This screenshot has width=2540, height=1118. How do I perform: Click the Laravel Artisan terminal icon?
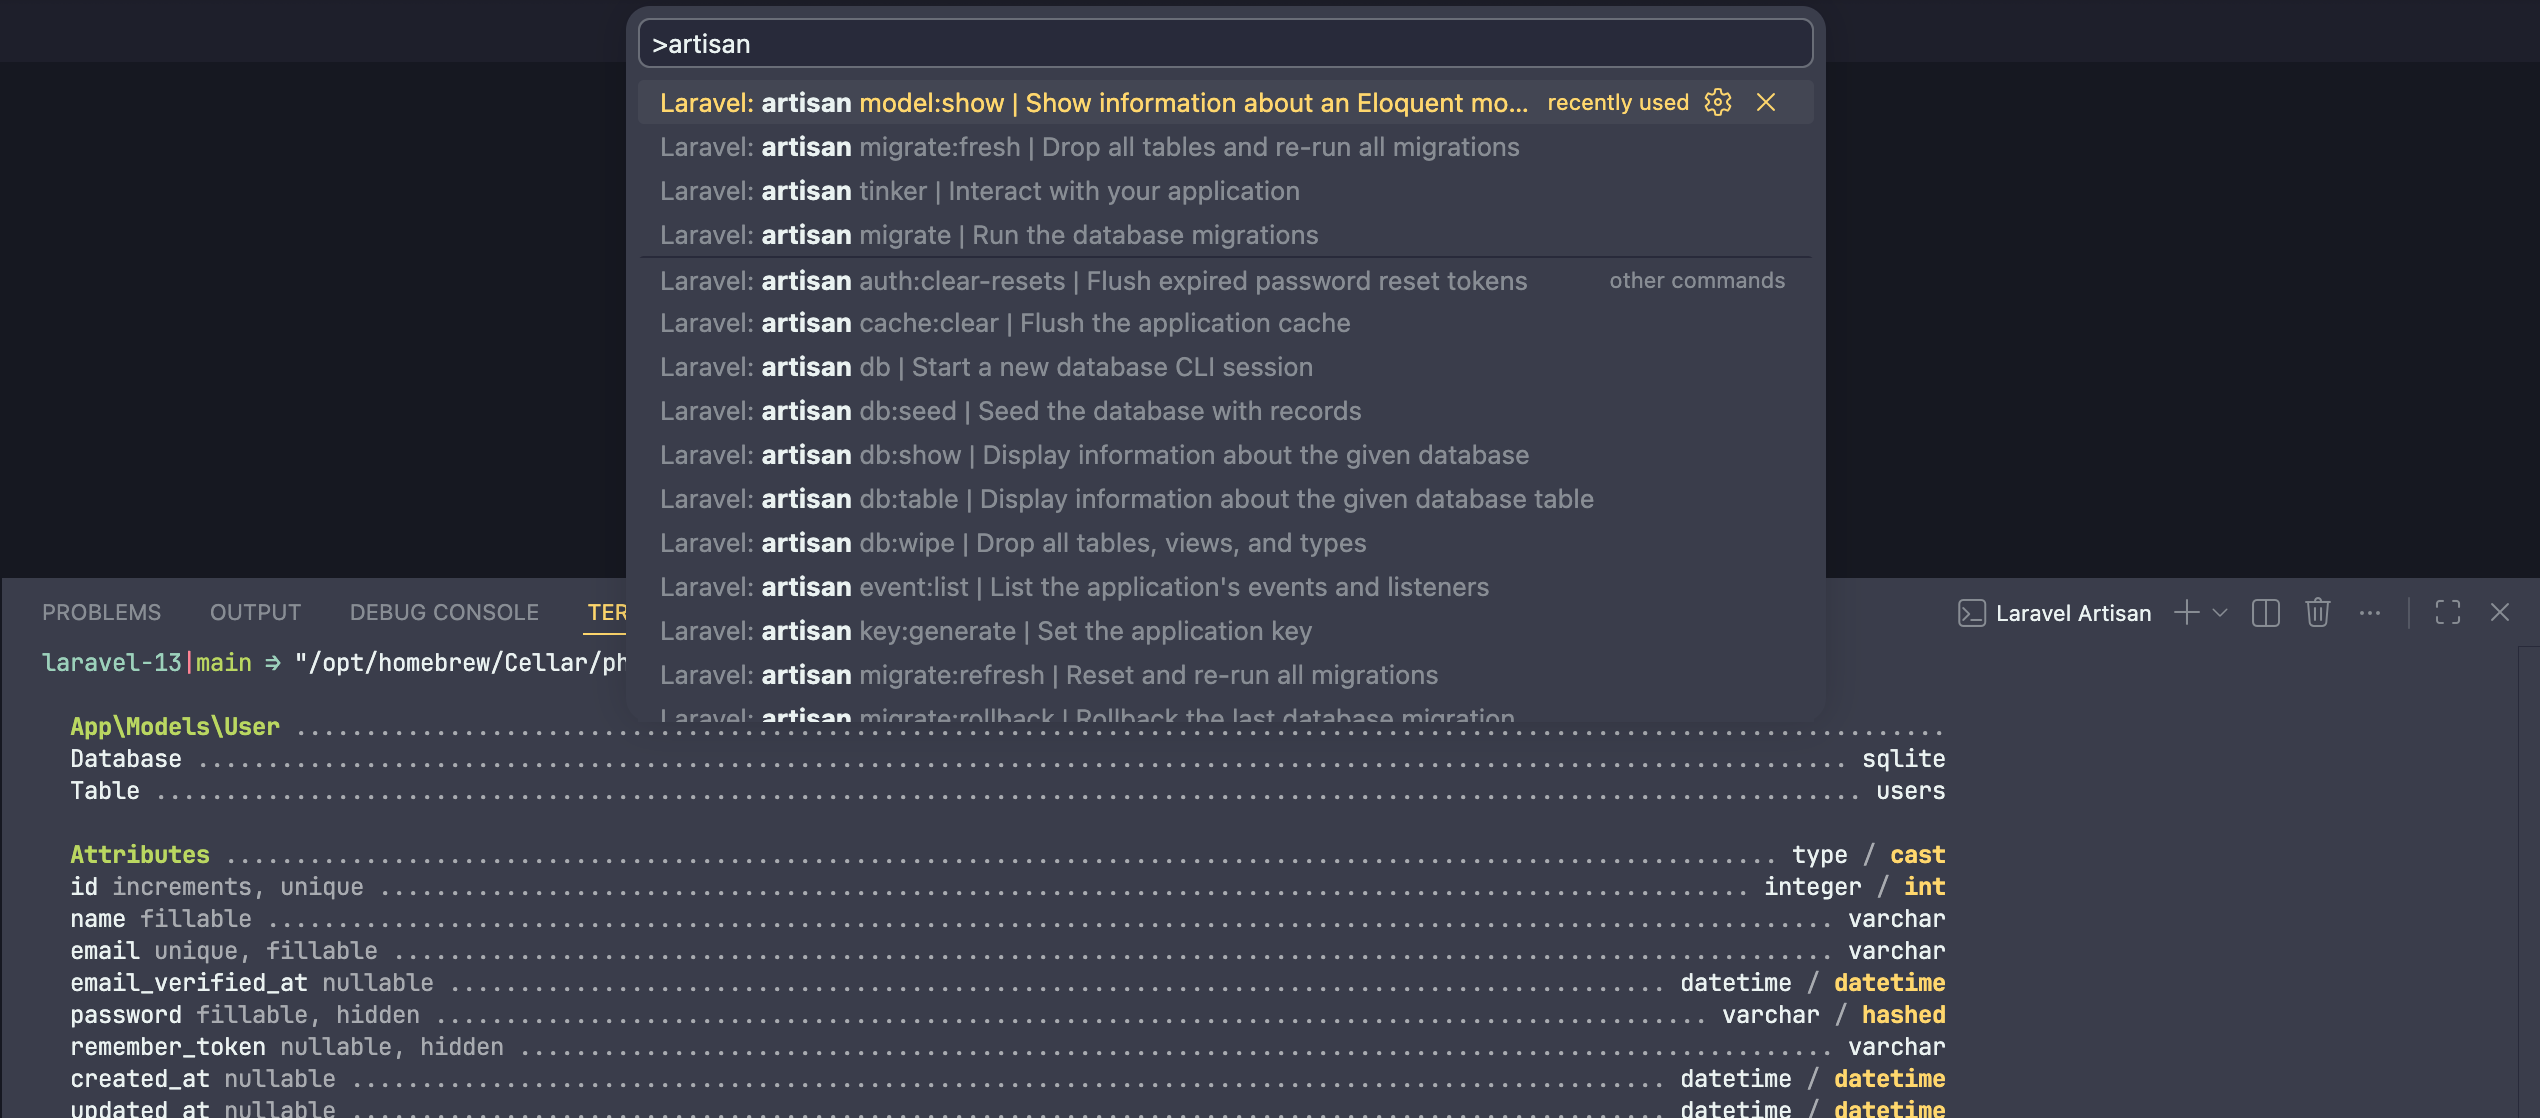(x=1971, y=613)
